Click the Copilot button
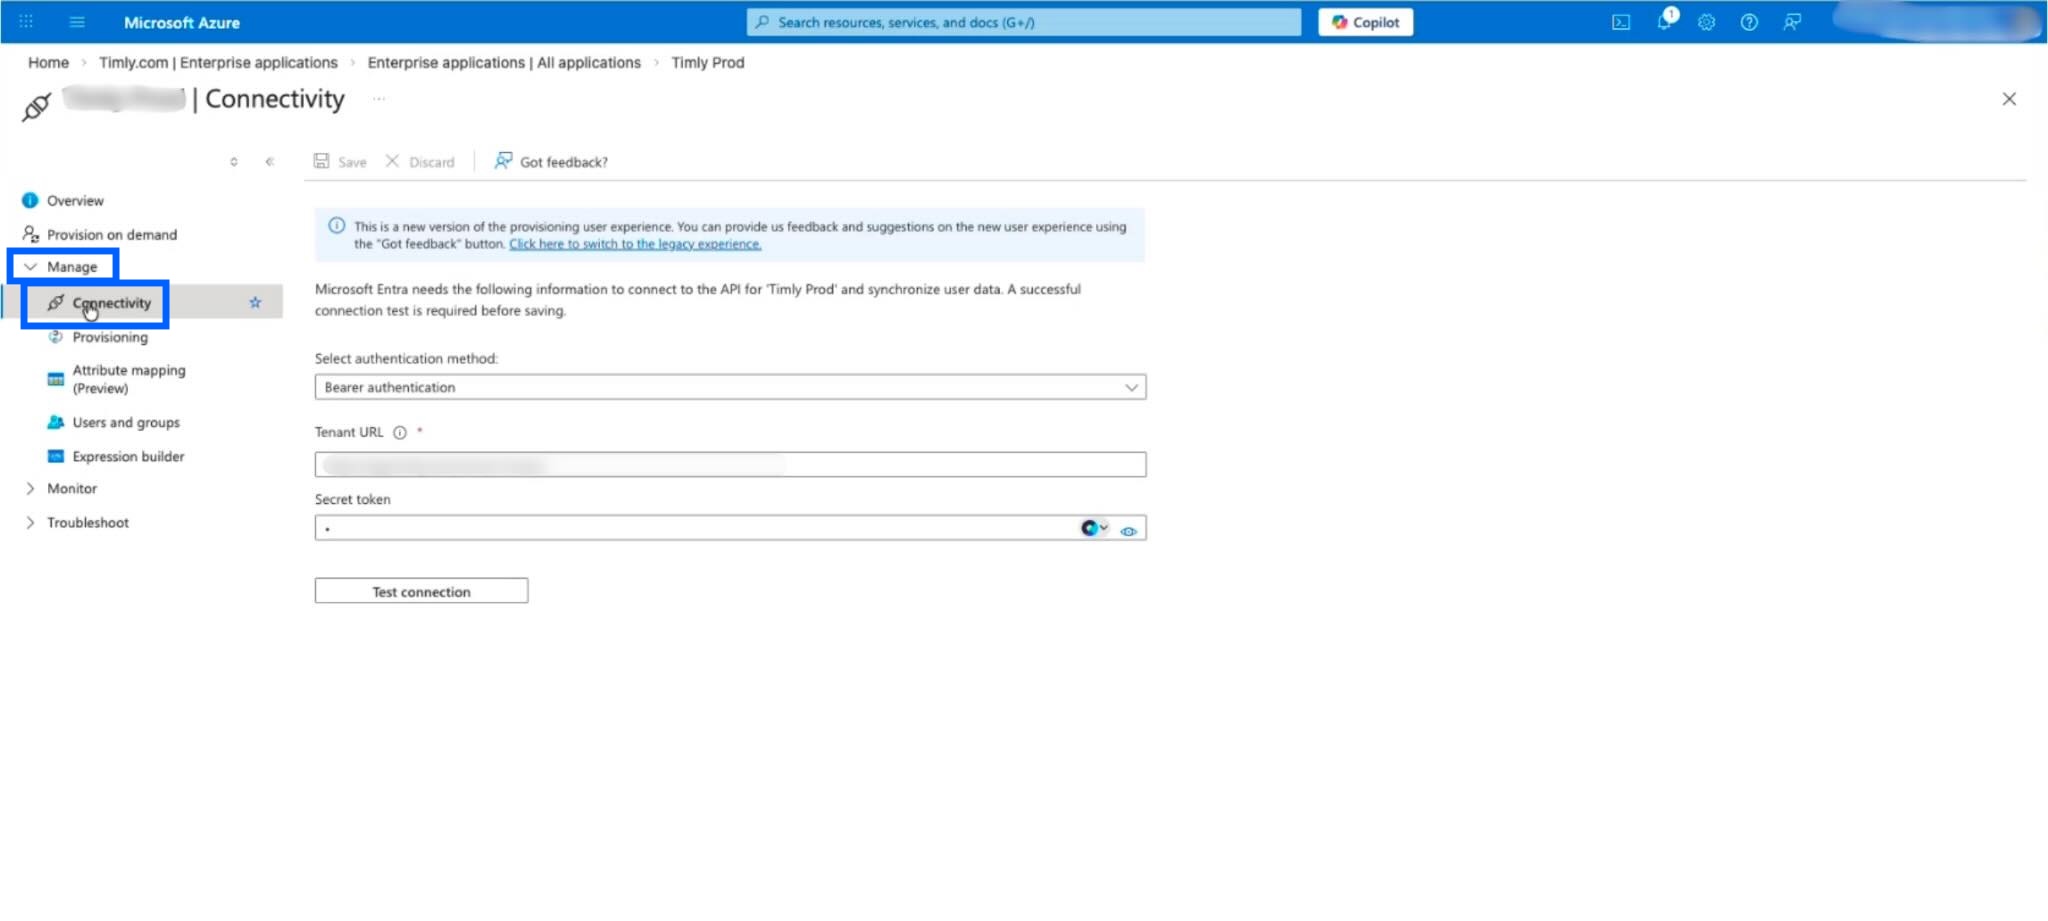 point(1365,22)
